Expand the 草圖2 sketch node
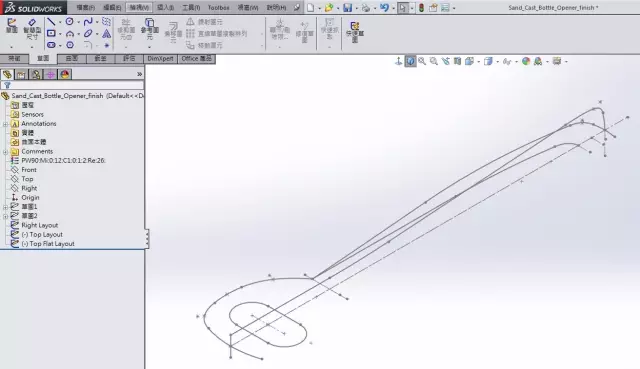The width and height of the screenshot is (640, 369). pos(5,216)
